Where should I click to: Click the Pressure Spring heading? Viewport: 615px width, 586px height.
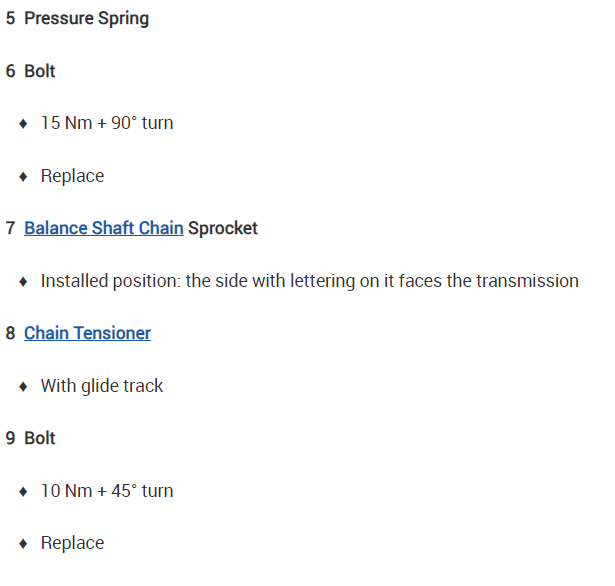click(86, 19)
